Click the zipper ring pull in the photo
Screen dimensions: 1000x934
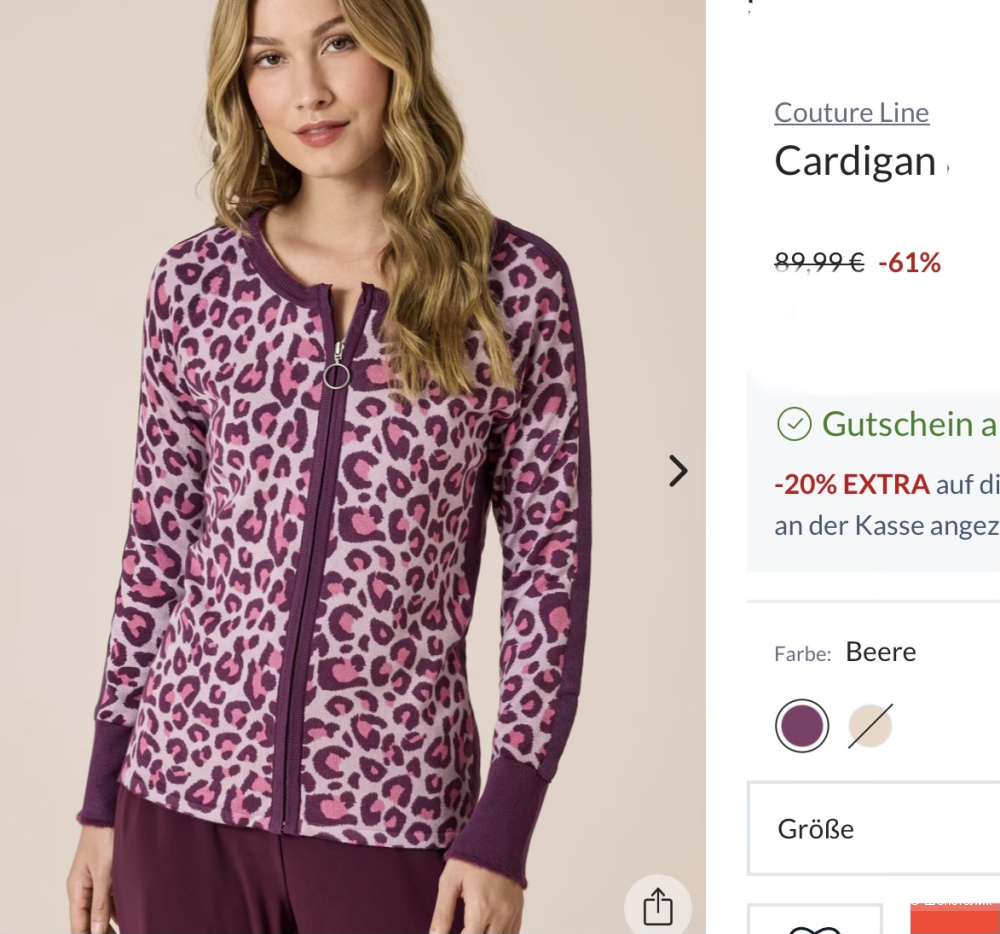pyautogui.click(x=337, y=375)
